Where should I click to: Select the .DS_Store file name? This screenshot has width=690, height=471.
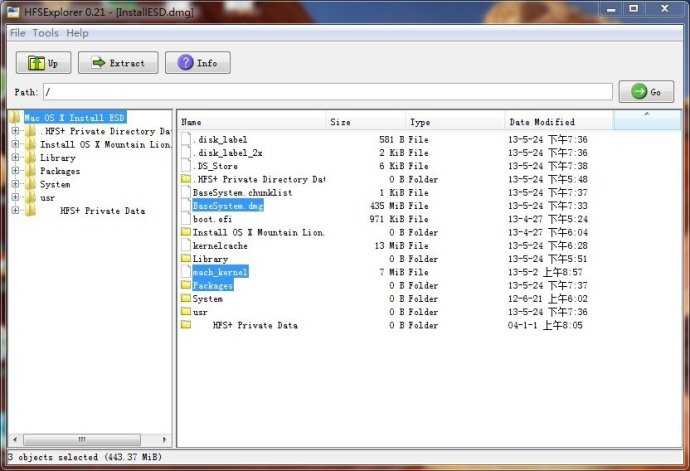pos(216,166)
